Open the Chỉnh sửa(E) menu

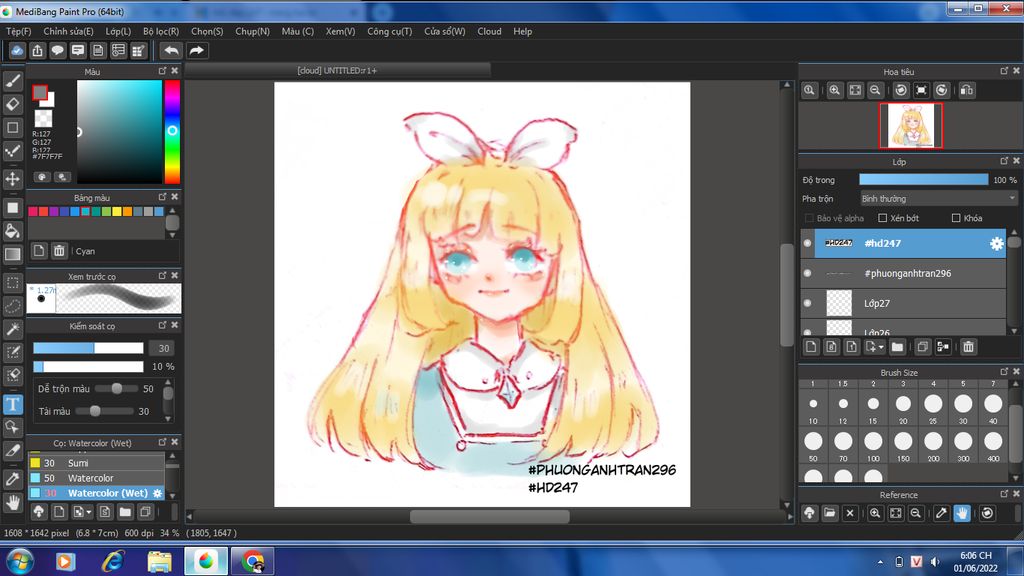[x=68, y=31]
